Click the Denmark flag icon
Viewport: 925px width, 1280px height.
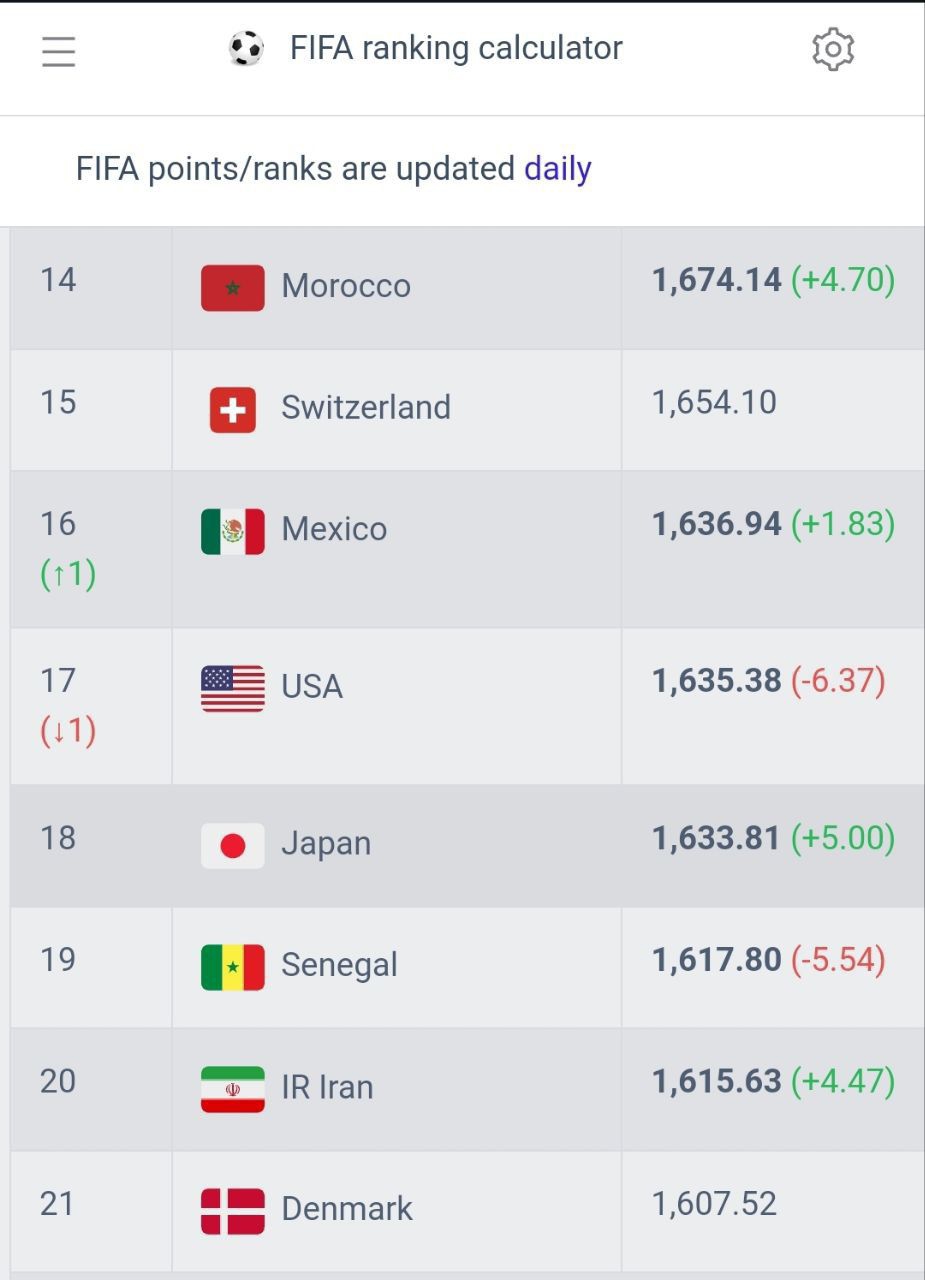coord(232,1211)
